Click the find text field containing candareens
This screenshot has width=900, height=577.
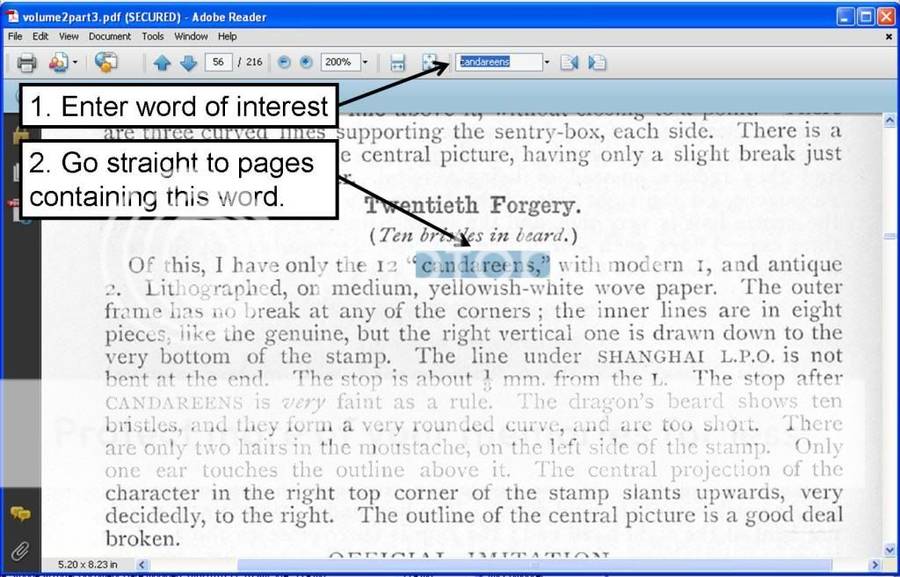(x=497, y=62)
